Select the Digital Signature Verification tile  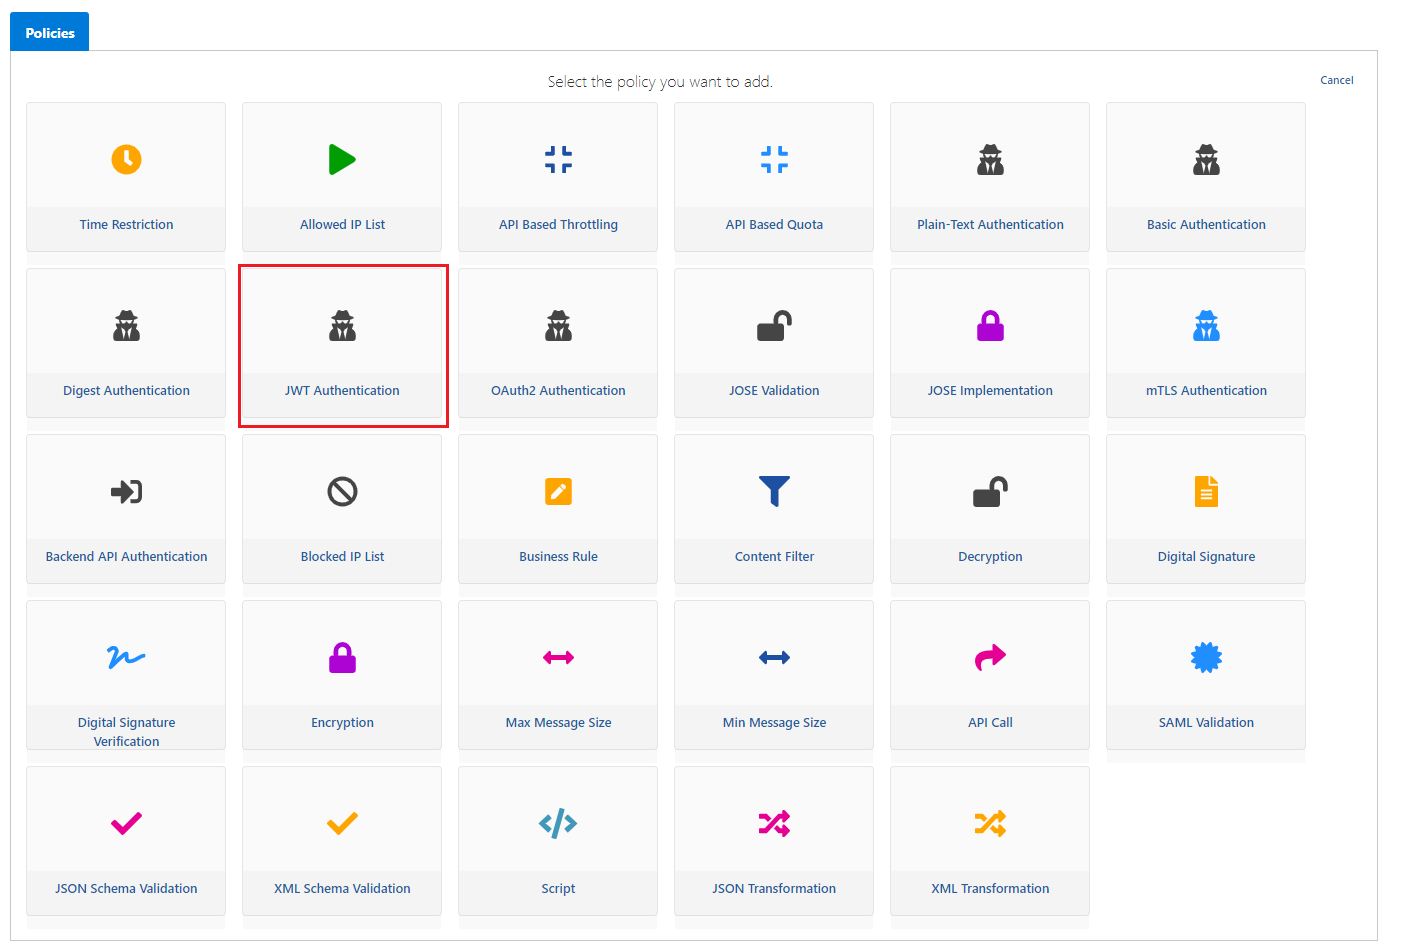click(x=126, y=675)
